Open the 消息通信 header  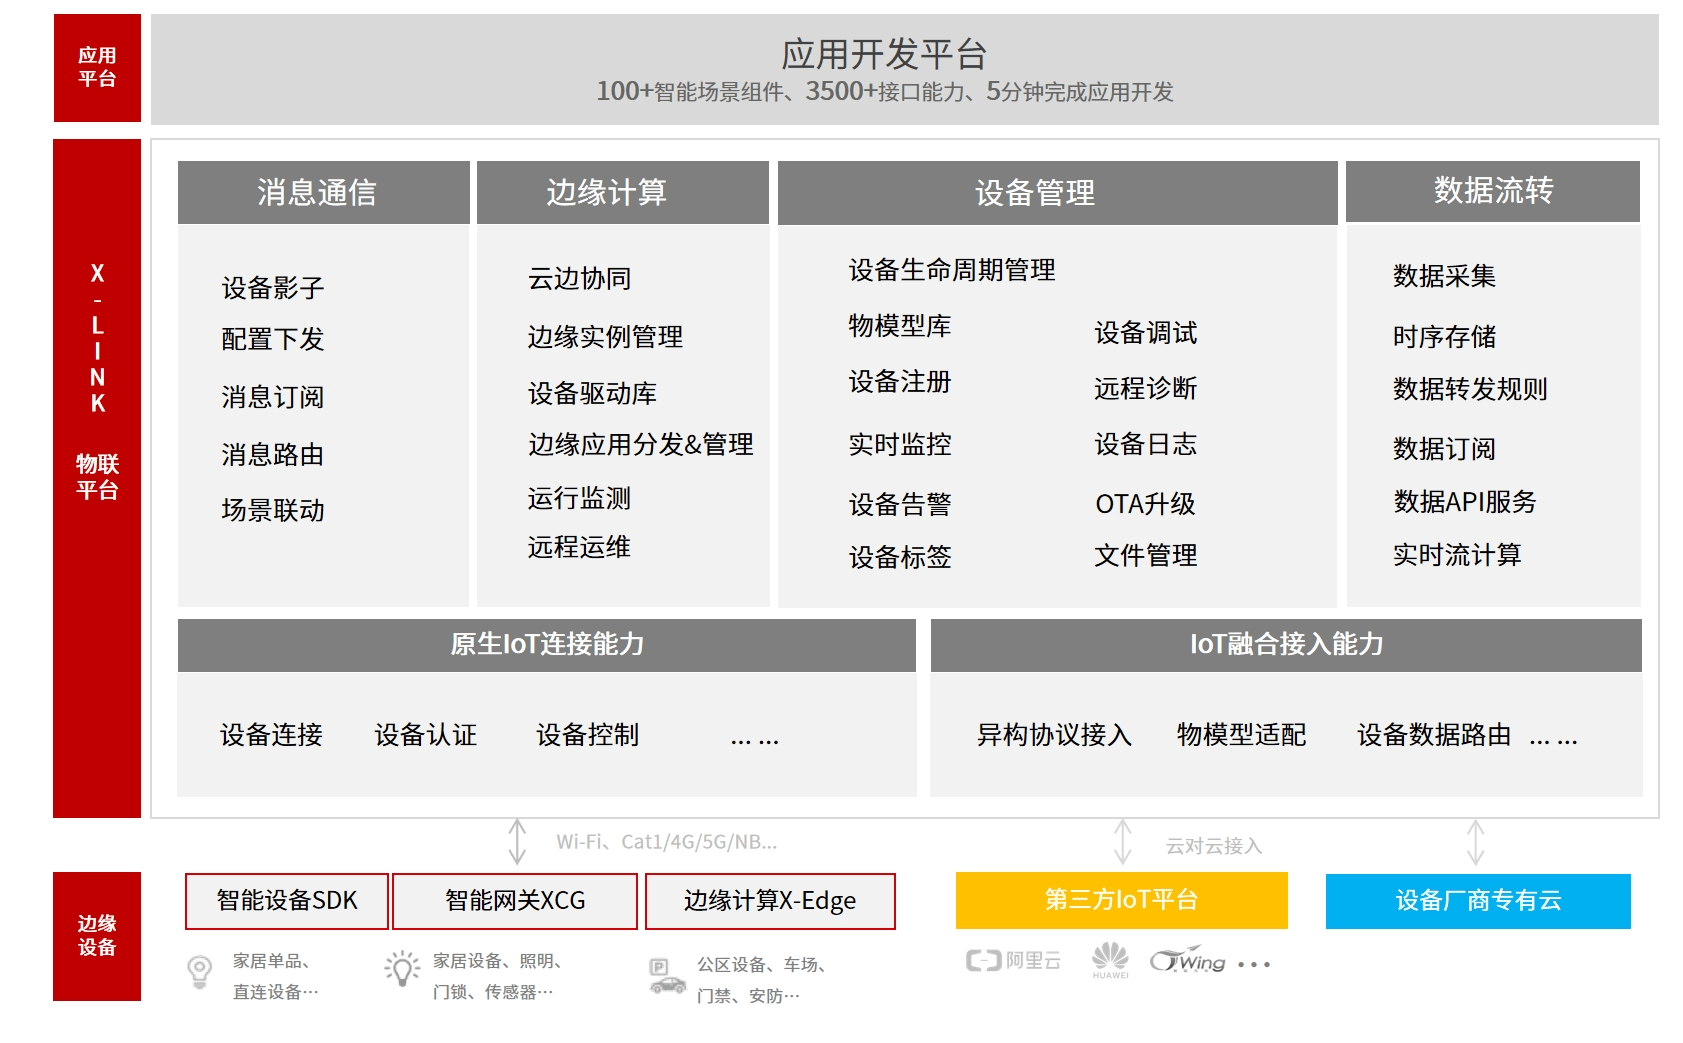coord(324,192)
